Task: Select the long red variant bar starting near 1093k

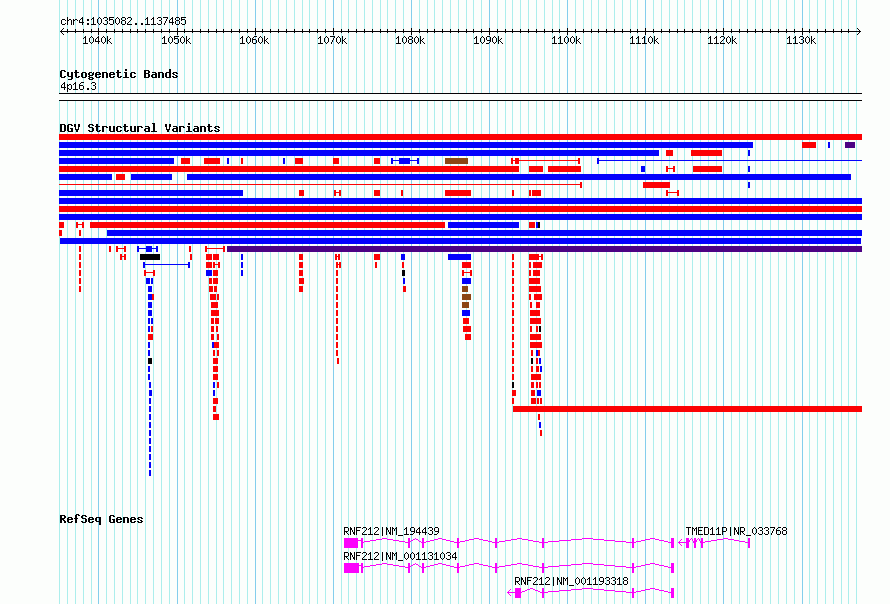Action: tap(687, 409)
